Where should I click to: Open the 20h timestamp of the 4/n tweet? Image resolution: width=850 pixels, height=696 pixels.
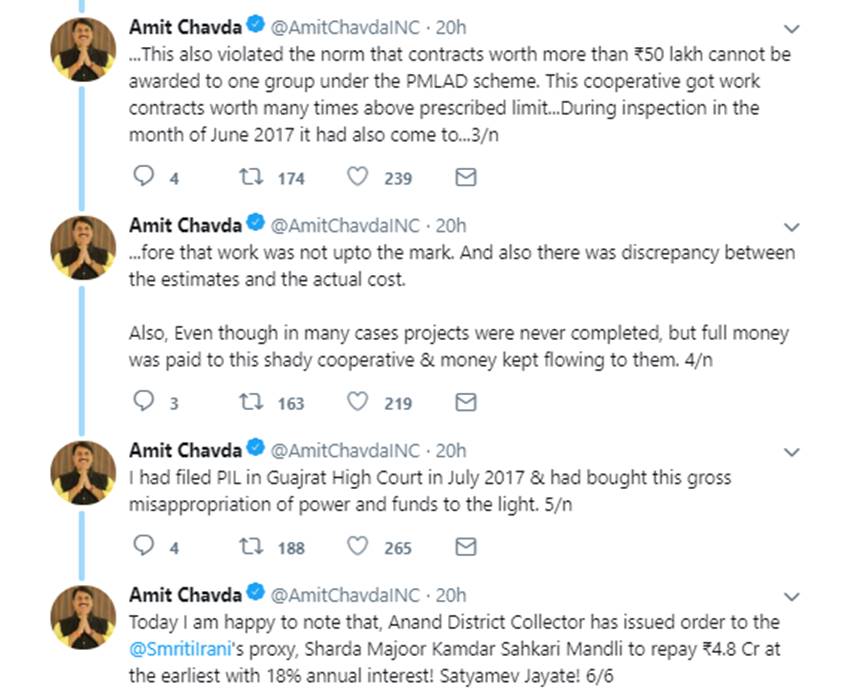(452, 226)
